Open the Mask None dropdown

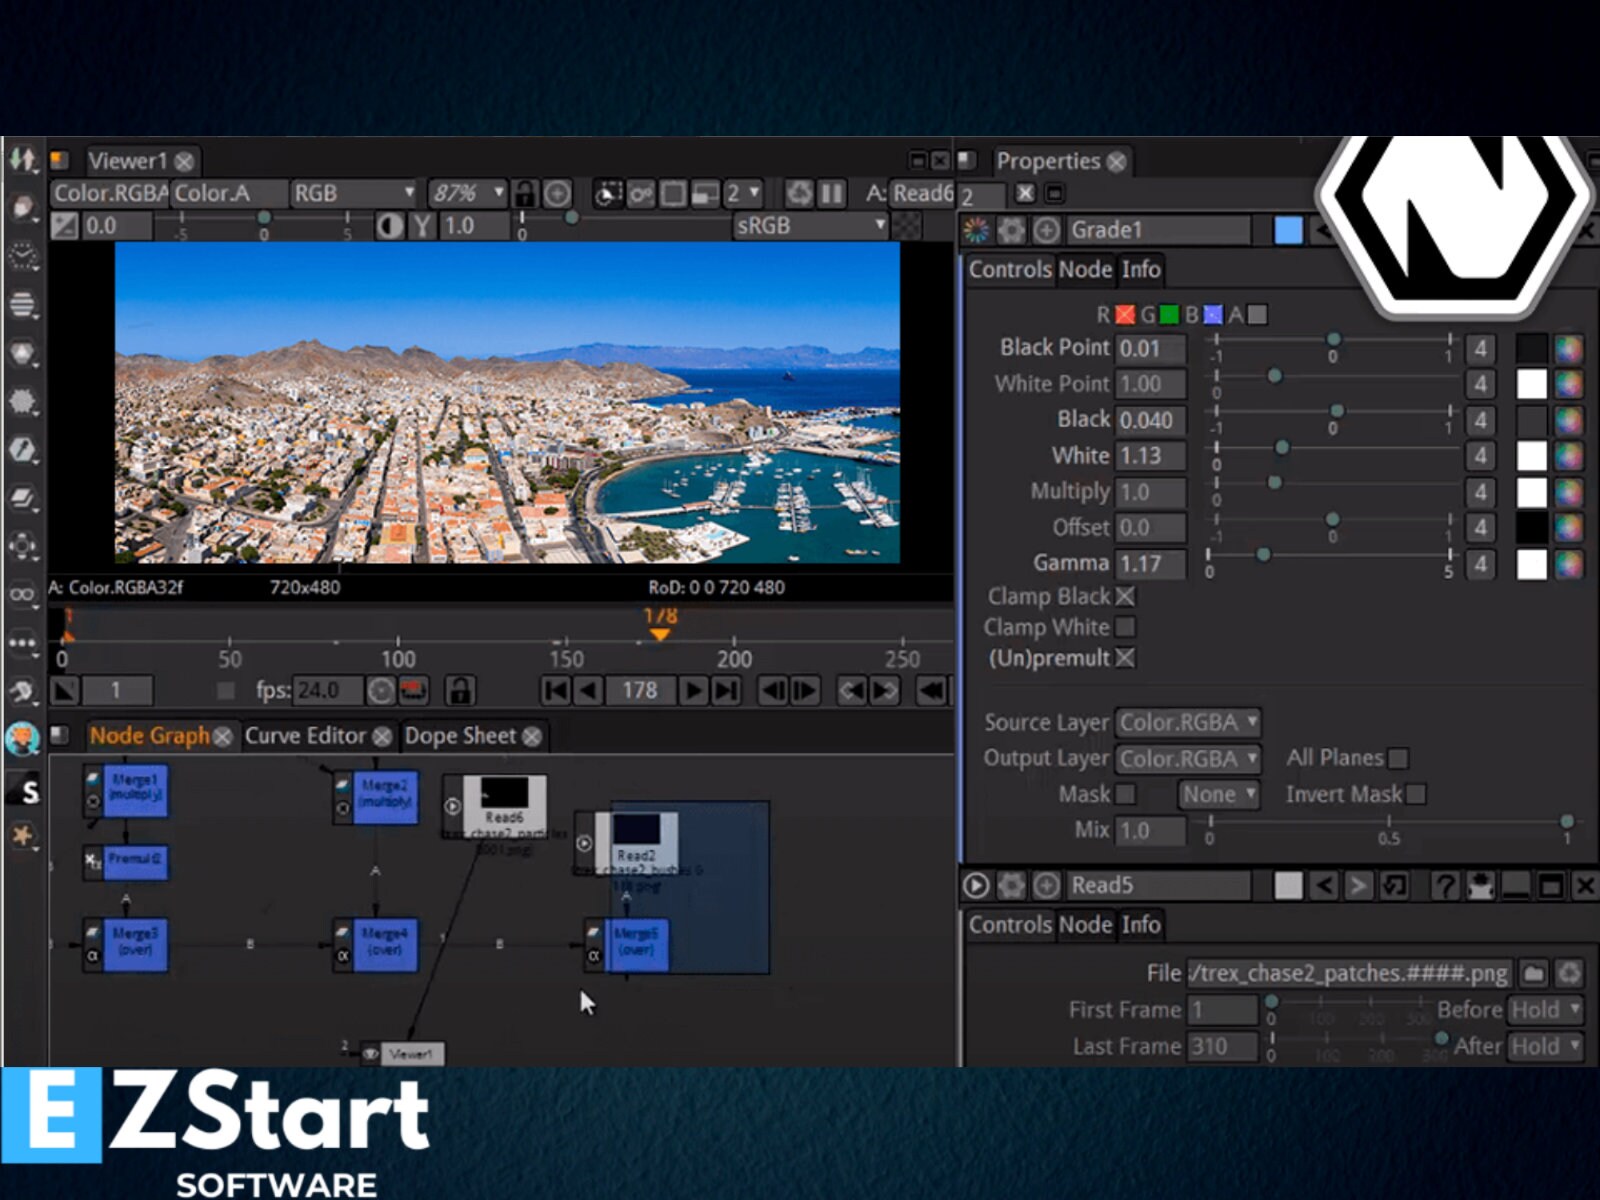1218,794
